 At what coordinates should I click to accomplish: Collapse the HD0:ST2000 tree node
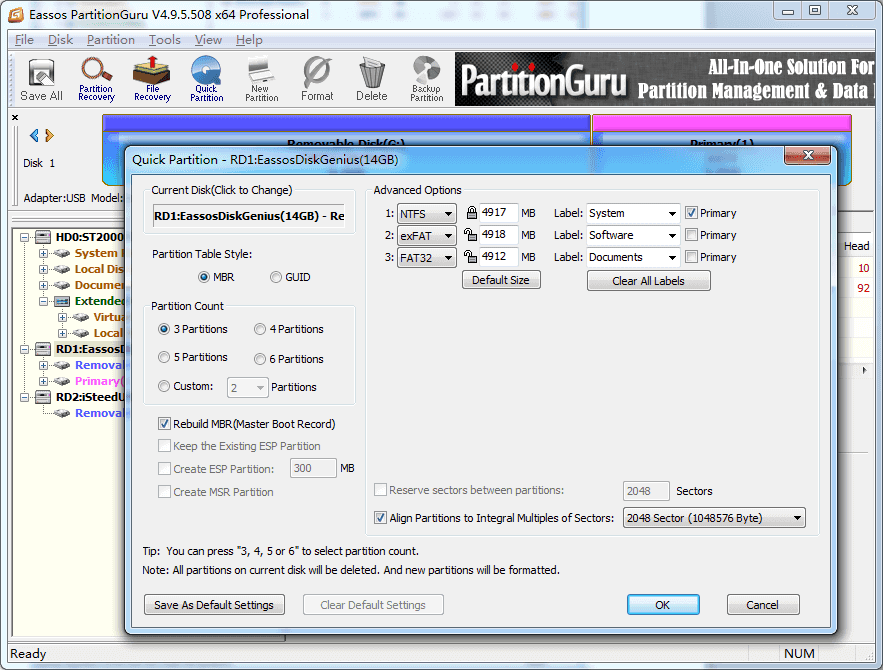pos(24,238)
